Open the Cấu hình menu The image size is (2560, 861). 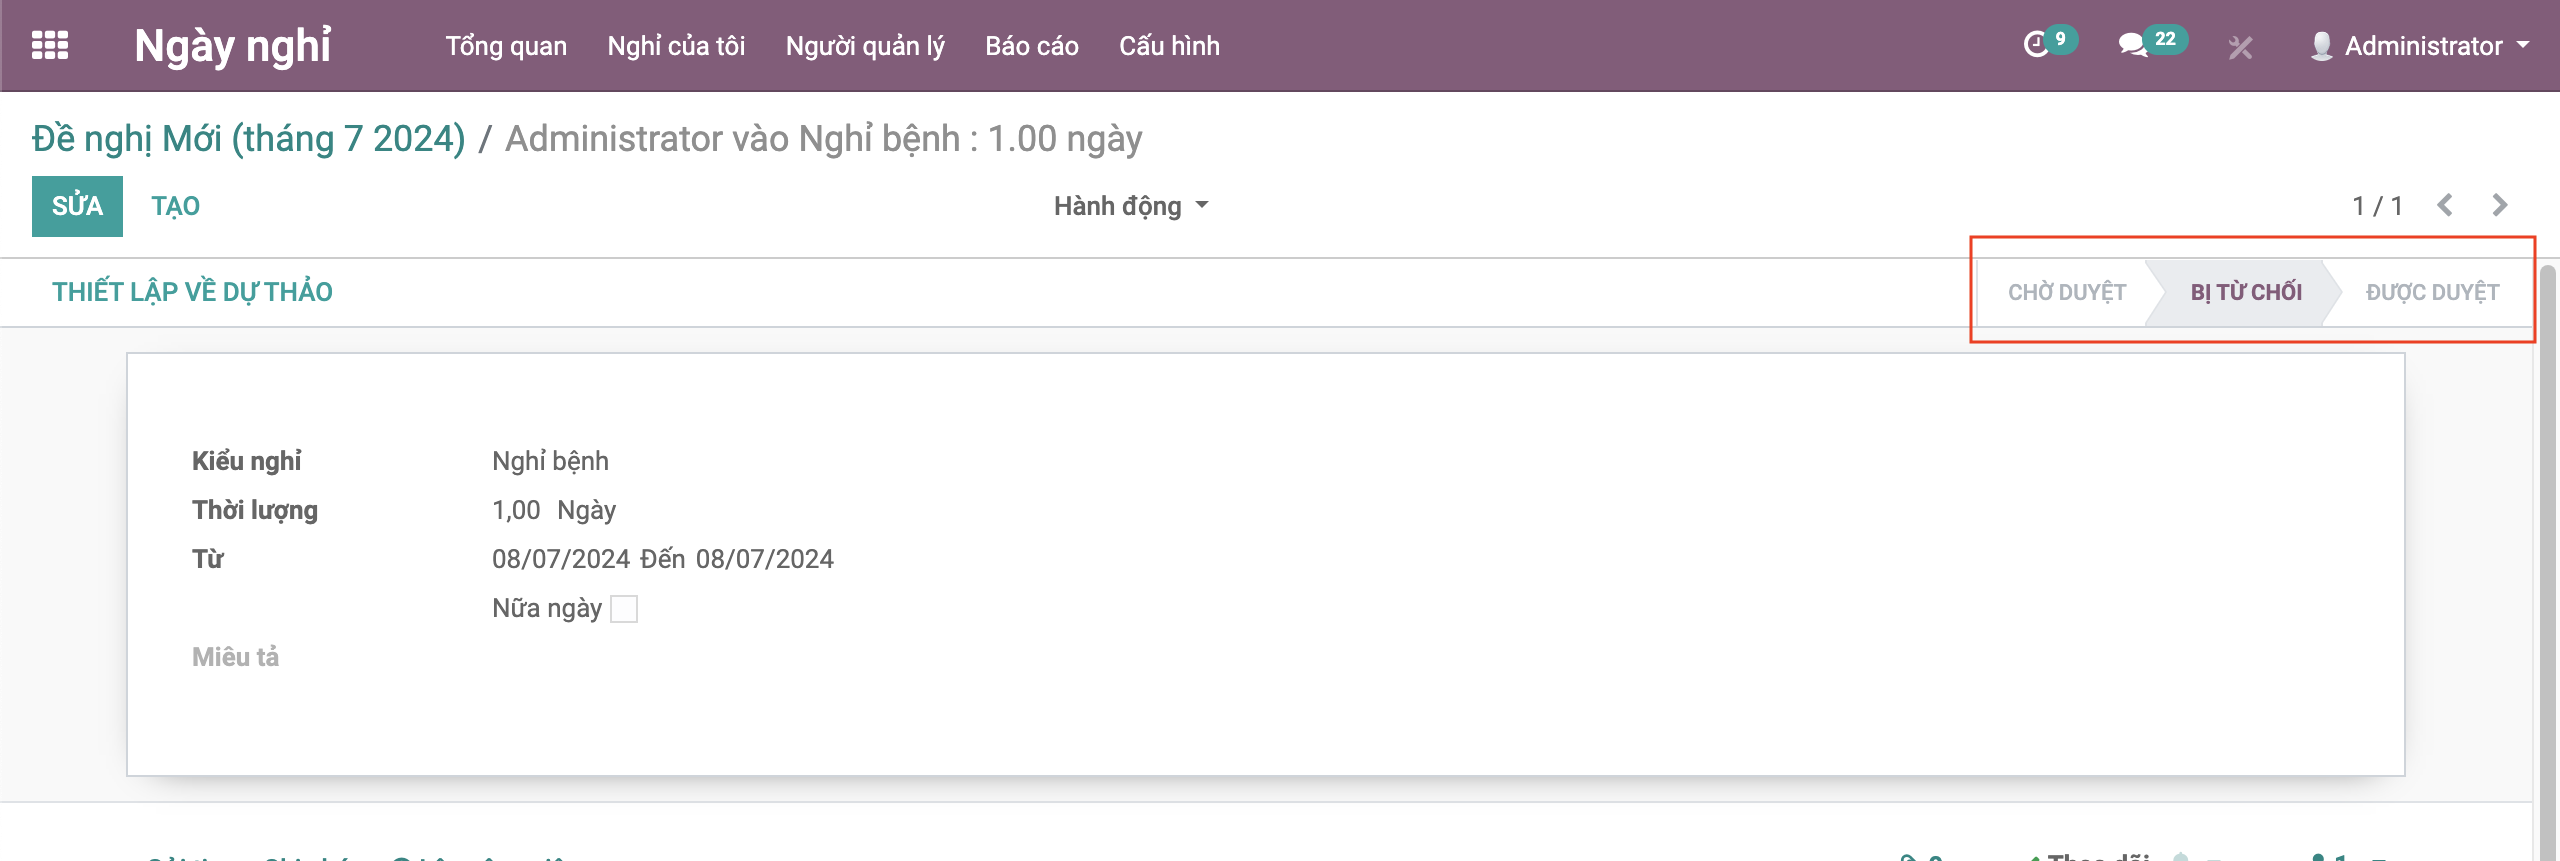tap(1169, 46)
